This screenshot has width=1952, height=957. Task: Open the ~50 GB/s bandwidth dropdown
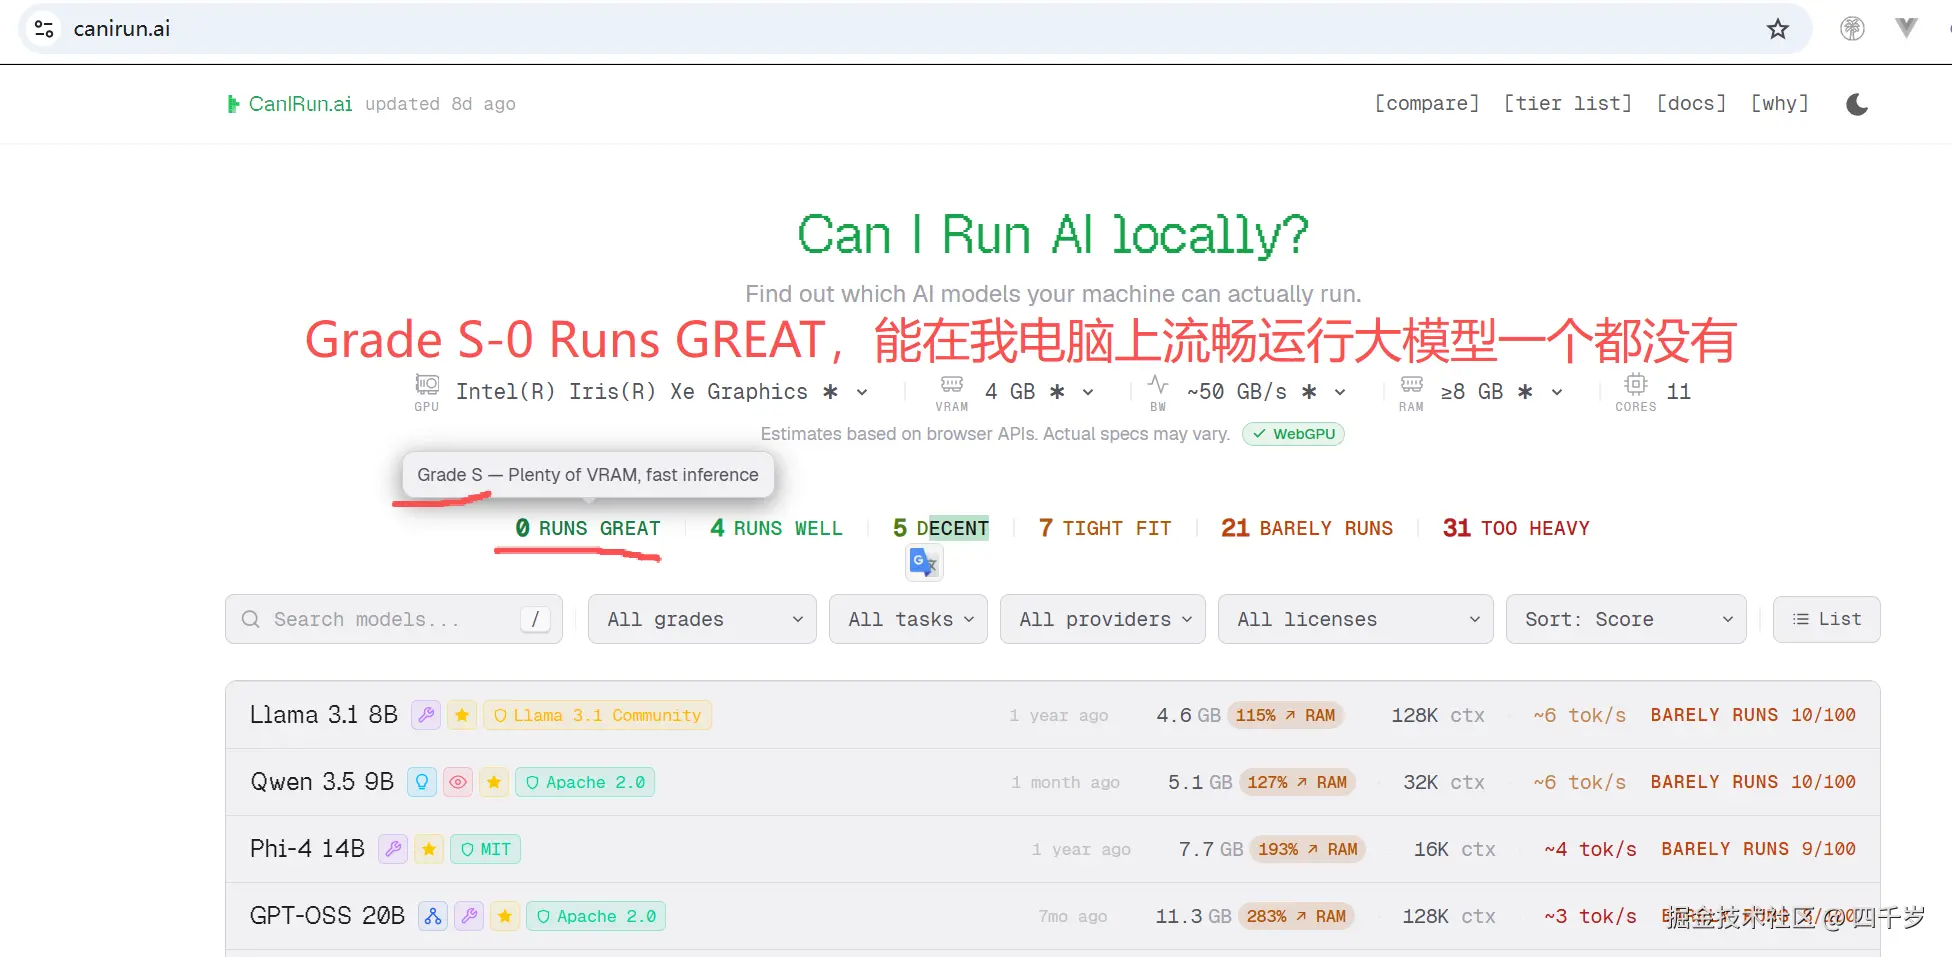1266,392
